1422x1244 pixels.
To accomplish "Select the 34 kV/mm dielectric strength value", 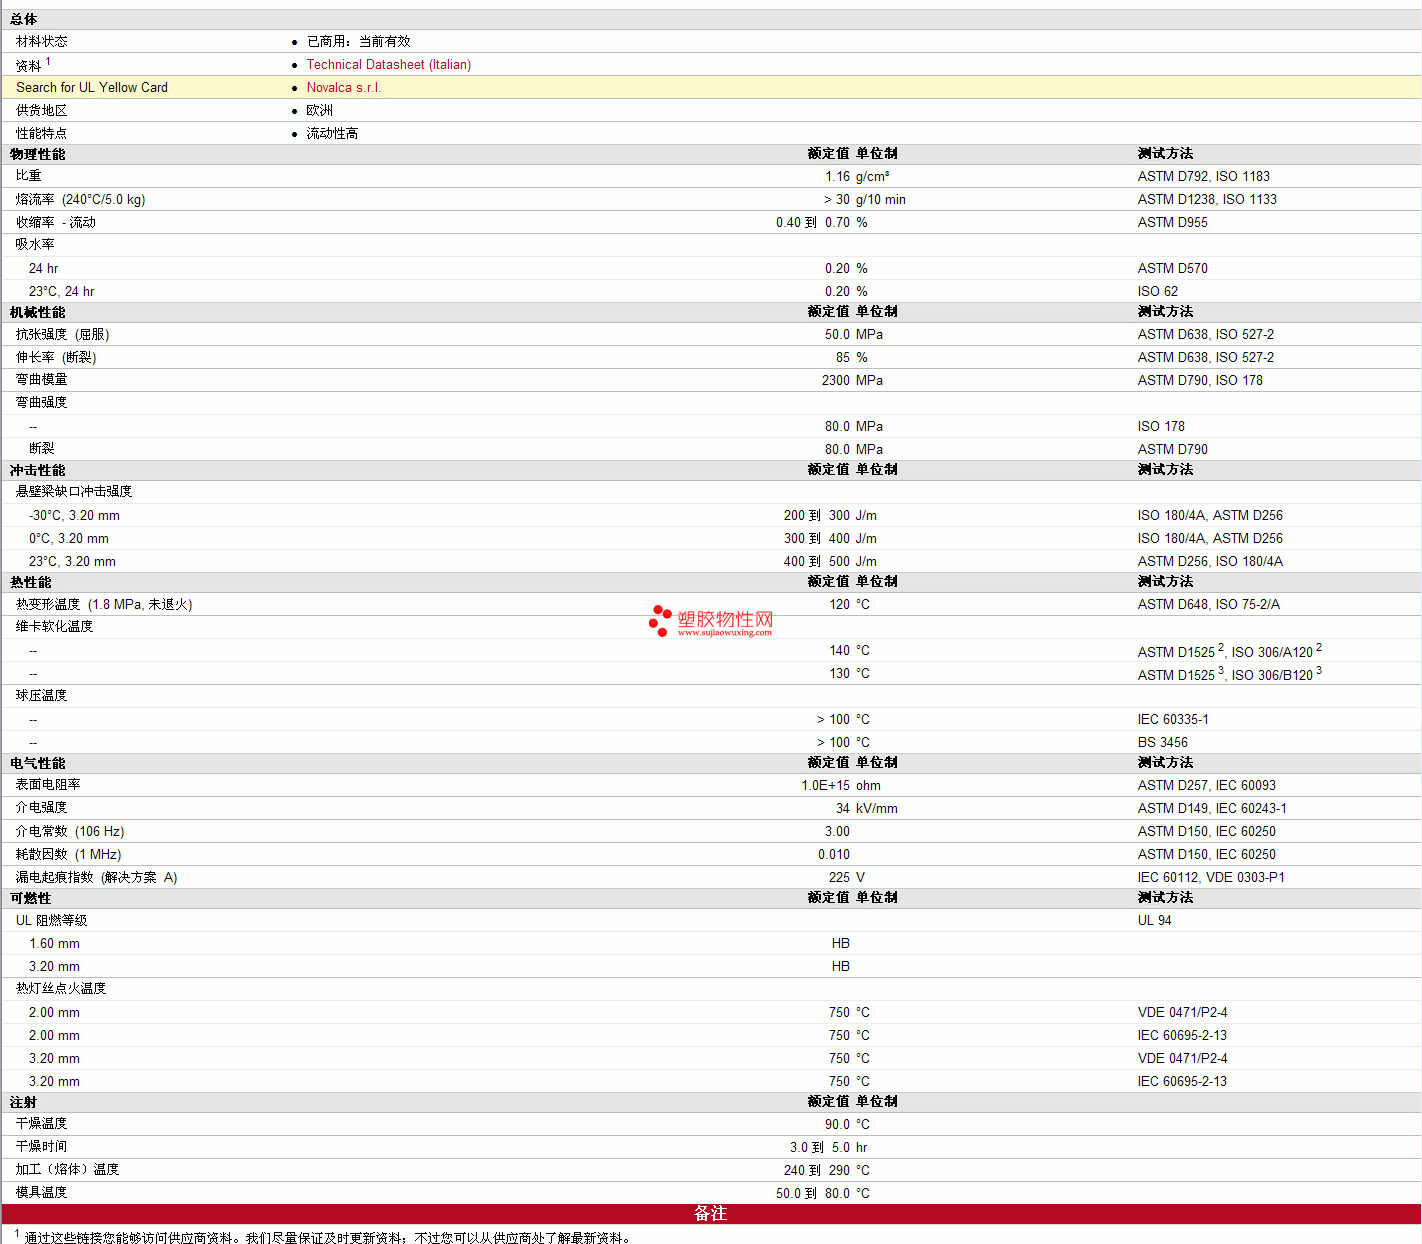I will (867, 809).
